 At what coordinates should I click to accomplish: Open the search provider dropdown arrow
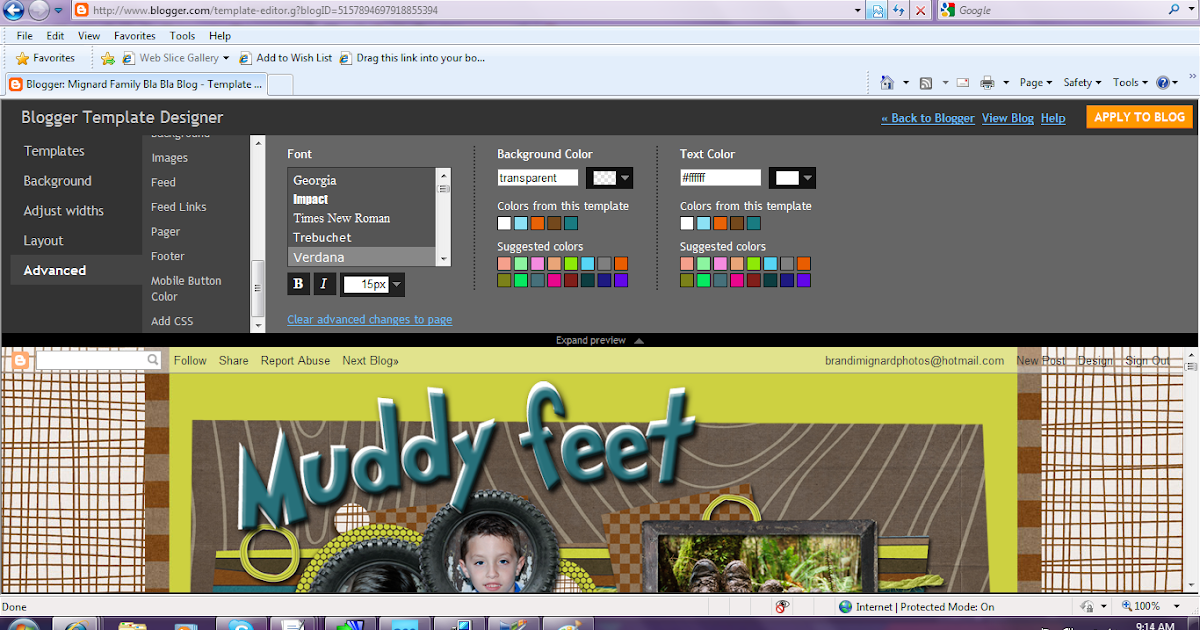tap(1191, 10)
